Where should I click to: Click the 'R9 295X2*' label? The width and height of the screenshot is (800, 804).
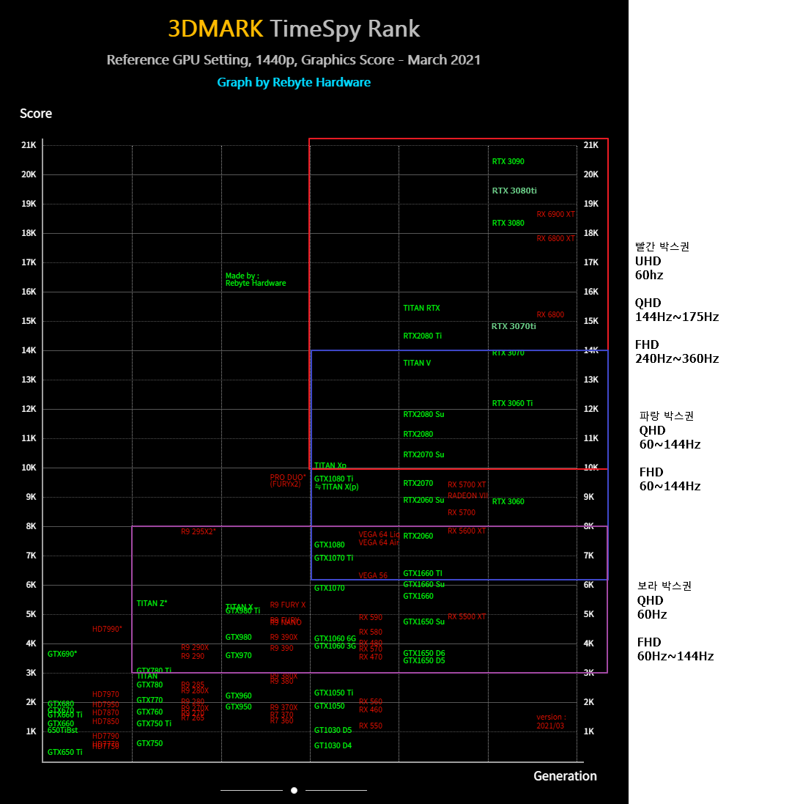(198, 532)
